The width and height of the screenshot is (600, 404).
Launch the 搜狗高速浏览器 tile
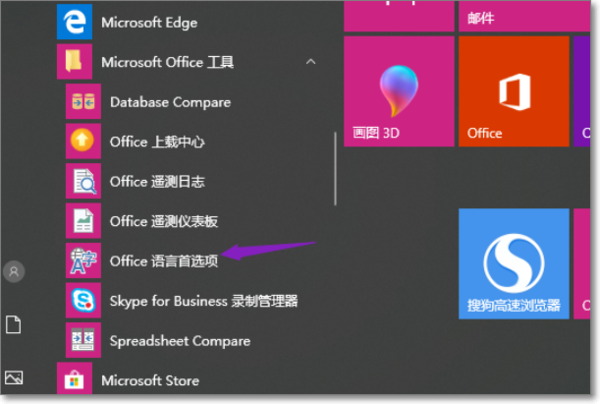click(513, 264)
